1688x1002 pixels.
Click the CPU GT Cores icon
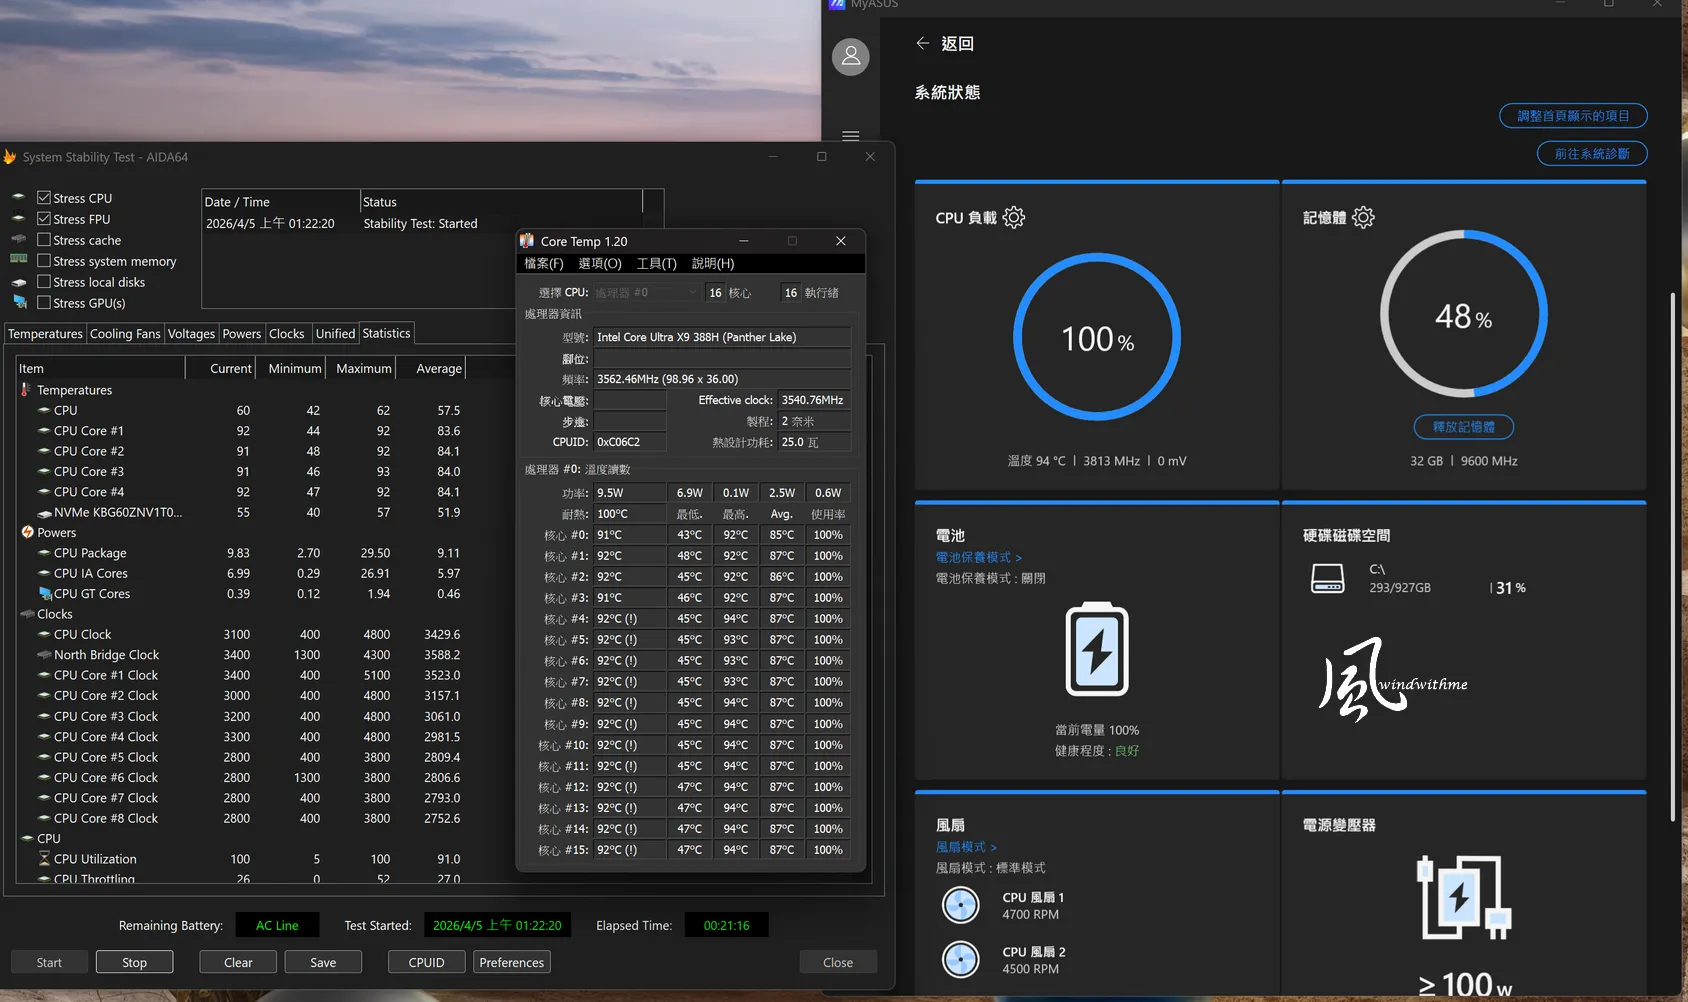[45, 594]
